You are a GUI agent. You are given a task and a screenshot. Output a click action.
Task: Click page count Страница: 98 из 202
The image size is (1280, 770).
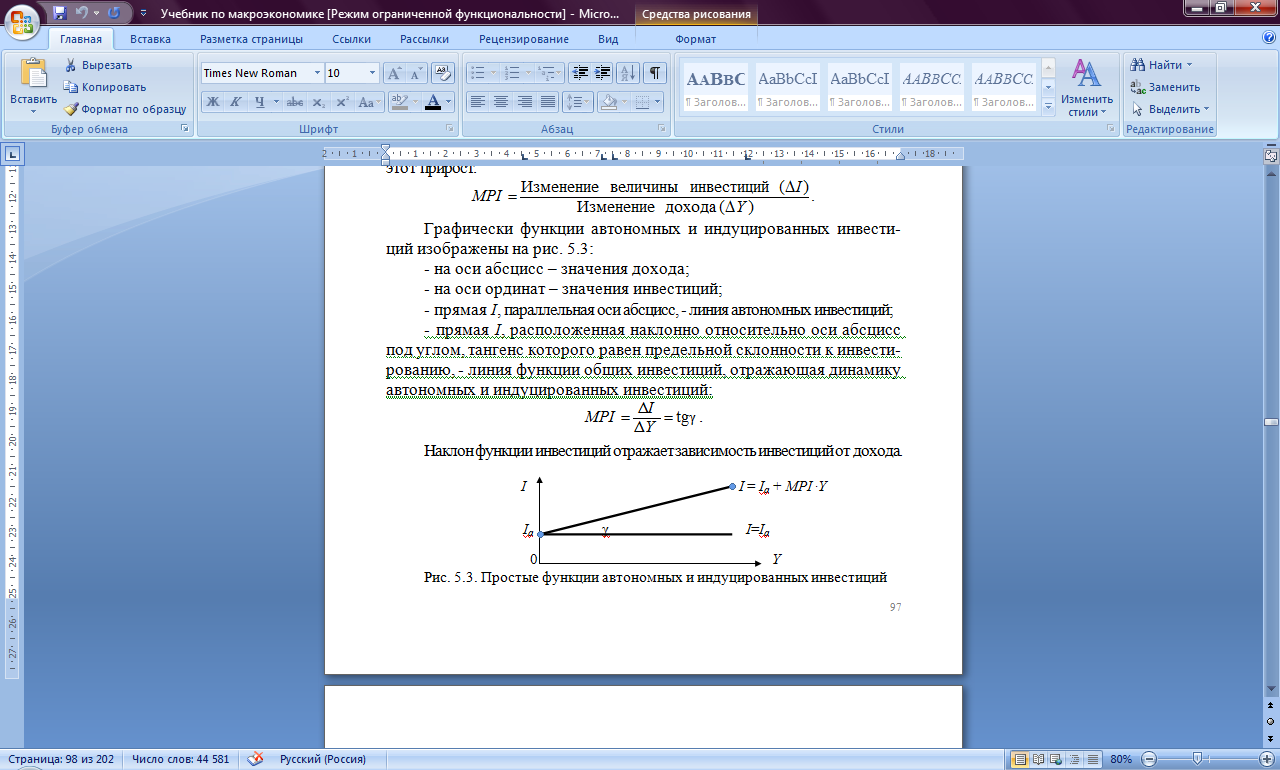coord(59,759)
